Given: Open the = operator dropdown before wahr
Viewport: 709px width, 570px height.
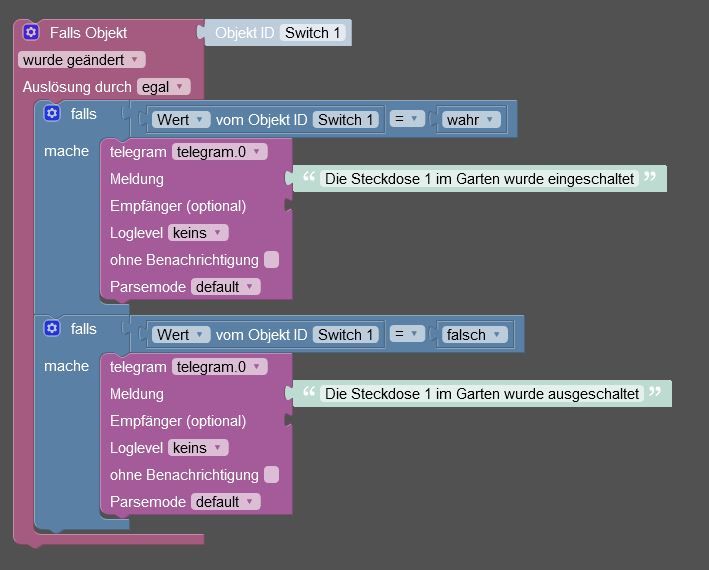Looking at the screenshot, I should point(407,119).
